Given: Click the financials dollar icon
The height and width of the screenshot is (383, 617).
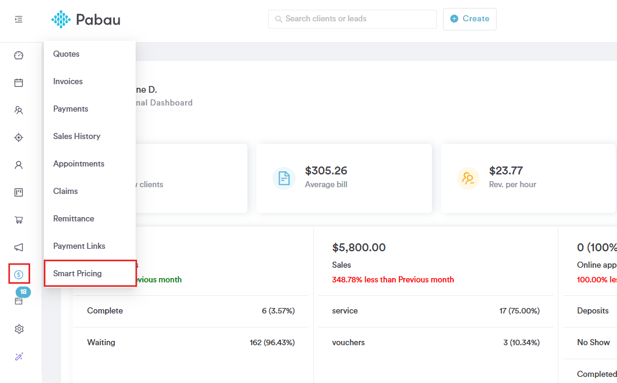Looking at the screenshot, I should [x=18, y=274].
